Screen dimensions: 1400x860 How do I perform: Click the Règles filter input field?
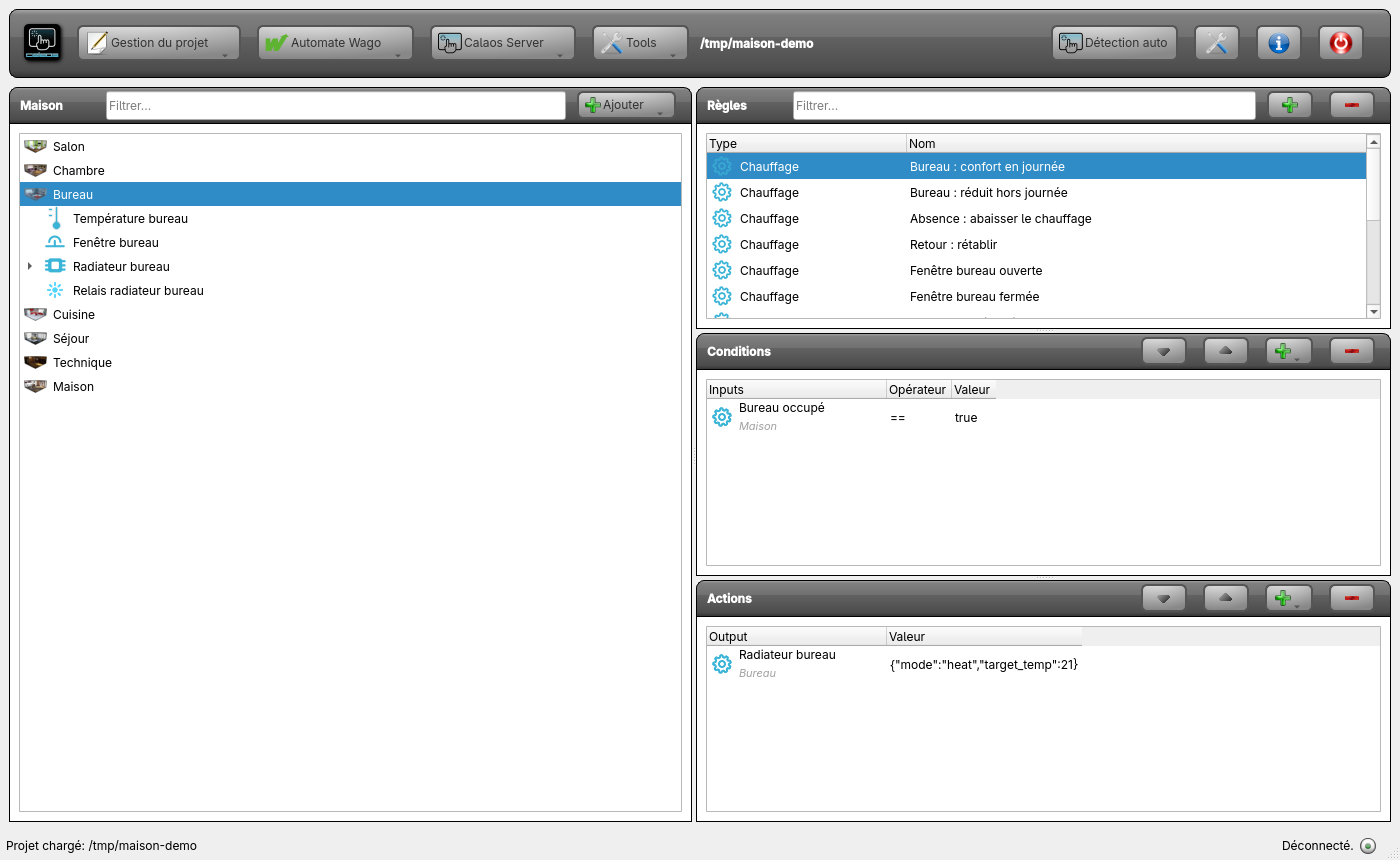pyautogui.click(x=1024, y=105)
